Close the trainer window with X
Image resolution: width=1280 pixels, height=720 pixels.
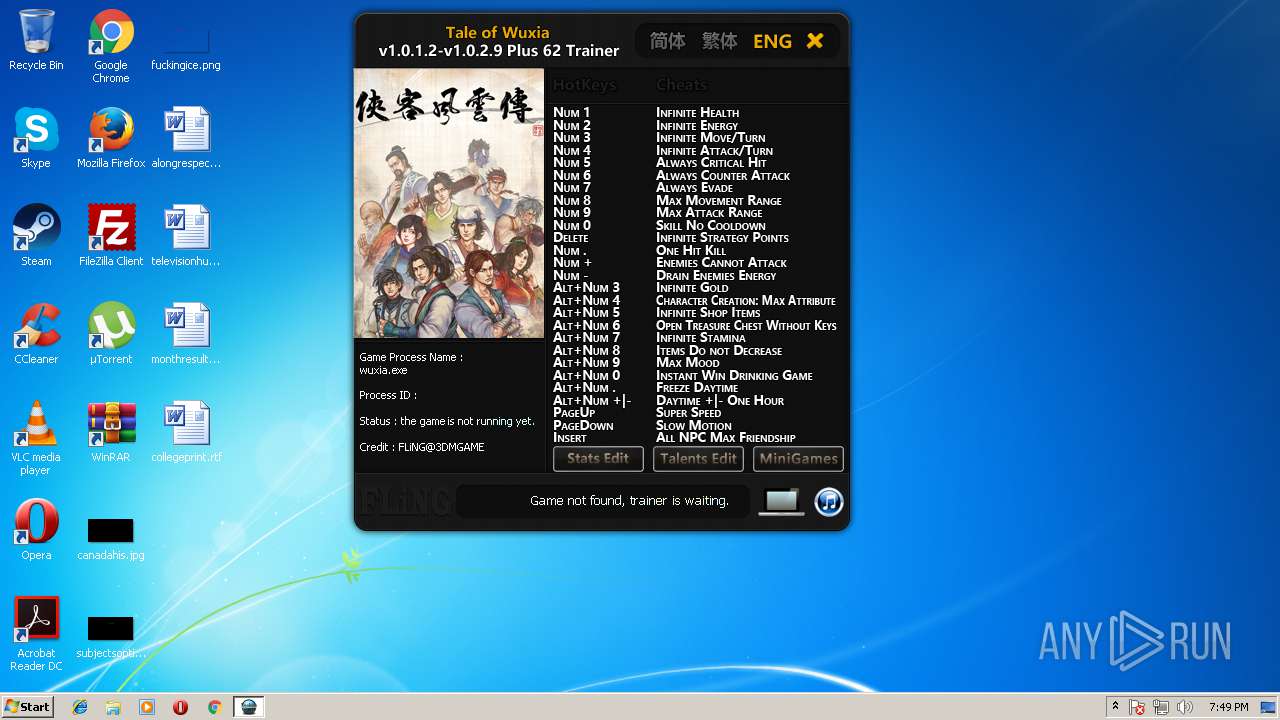(815, 41)
